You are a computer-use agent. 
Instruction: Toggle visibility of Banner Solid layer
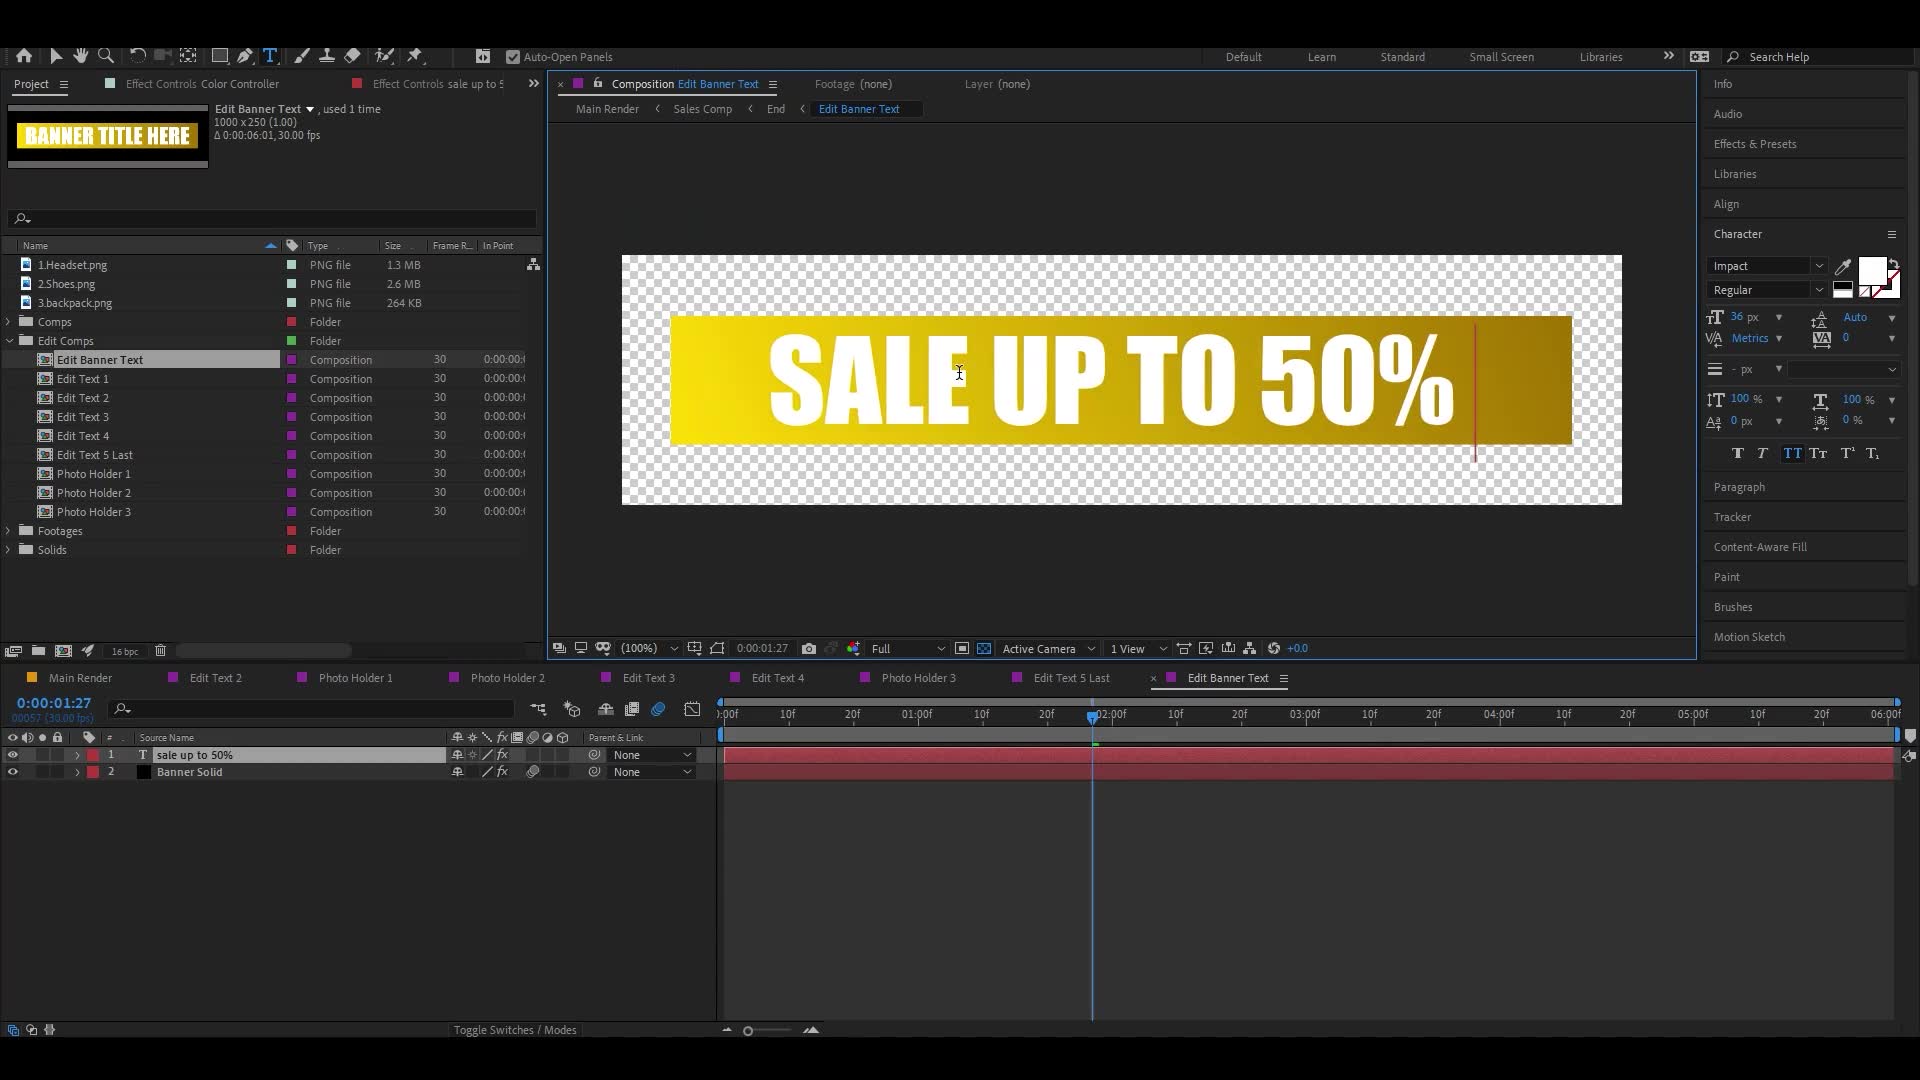[11, 771]
